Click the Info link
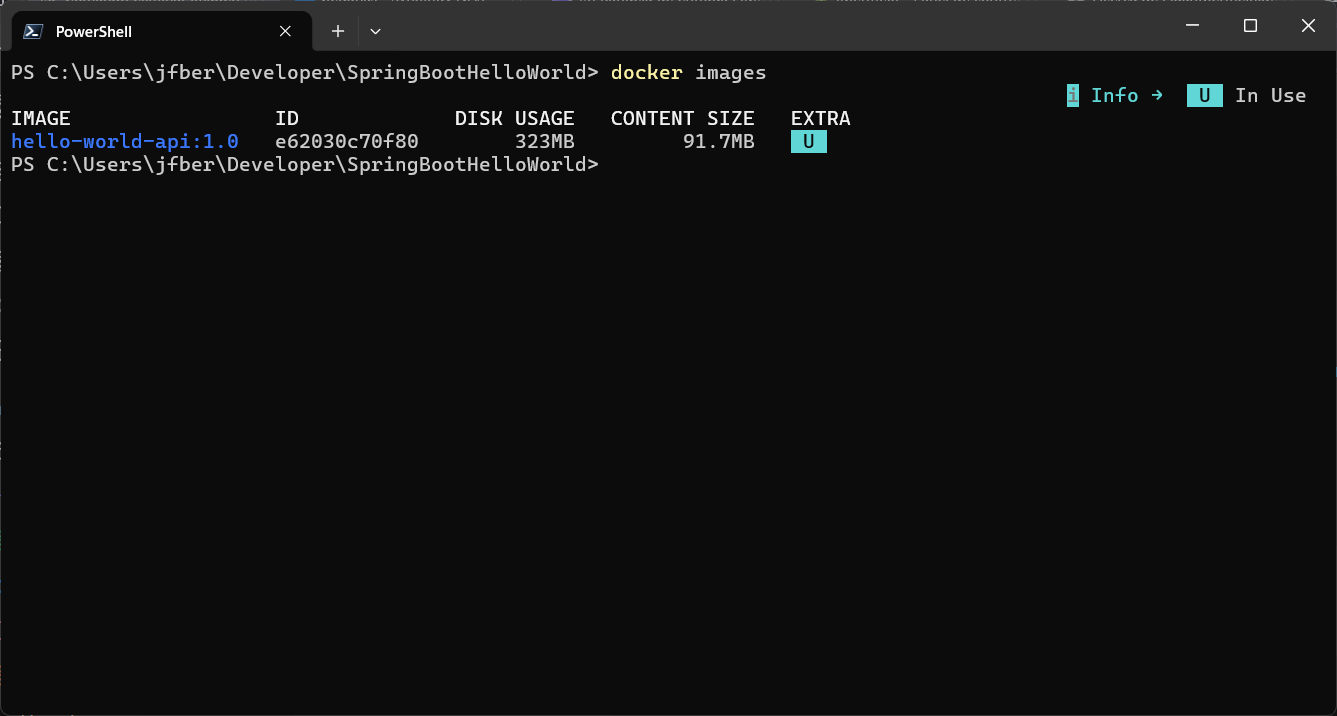Image resolution: width=1337 pixels, height=716 pixels. tap(1117, 95)
